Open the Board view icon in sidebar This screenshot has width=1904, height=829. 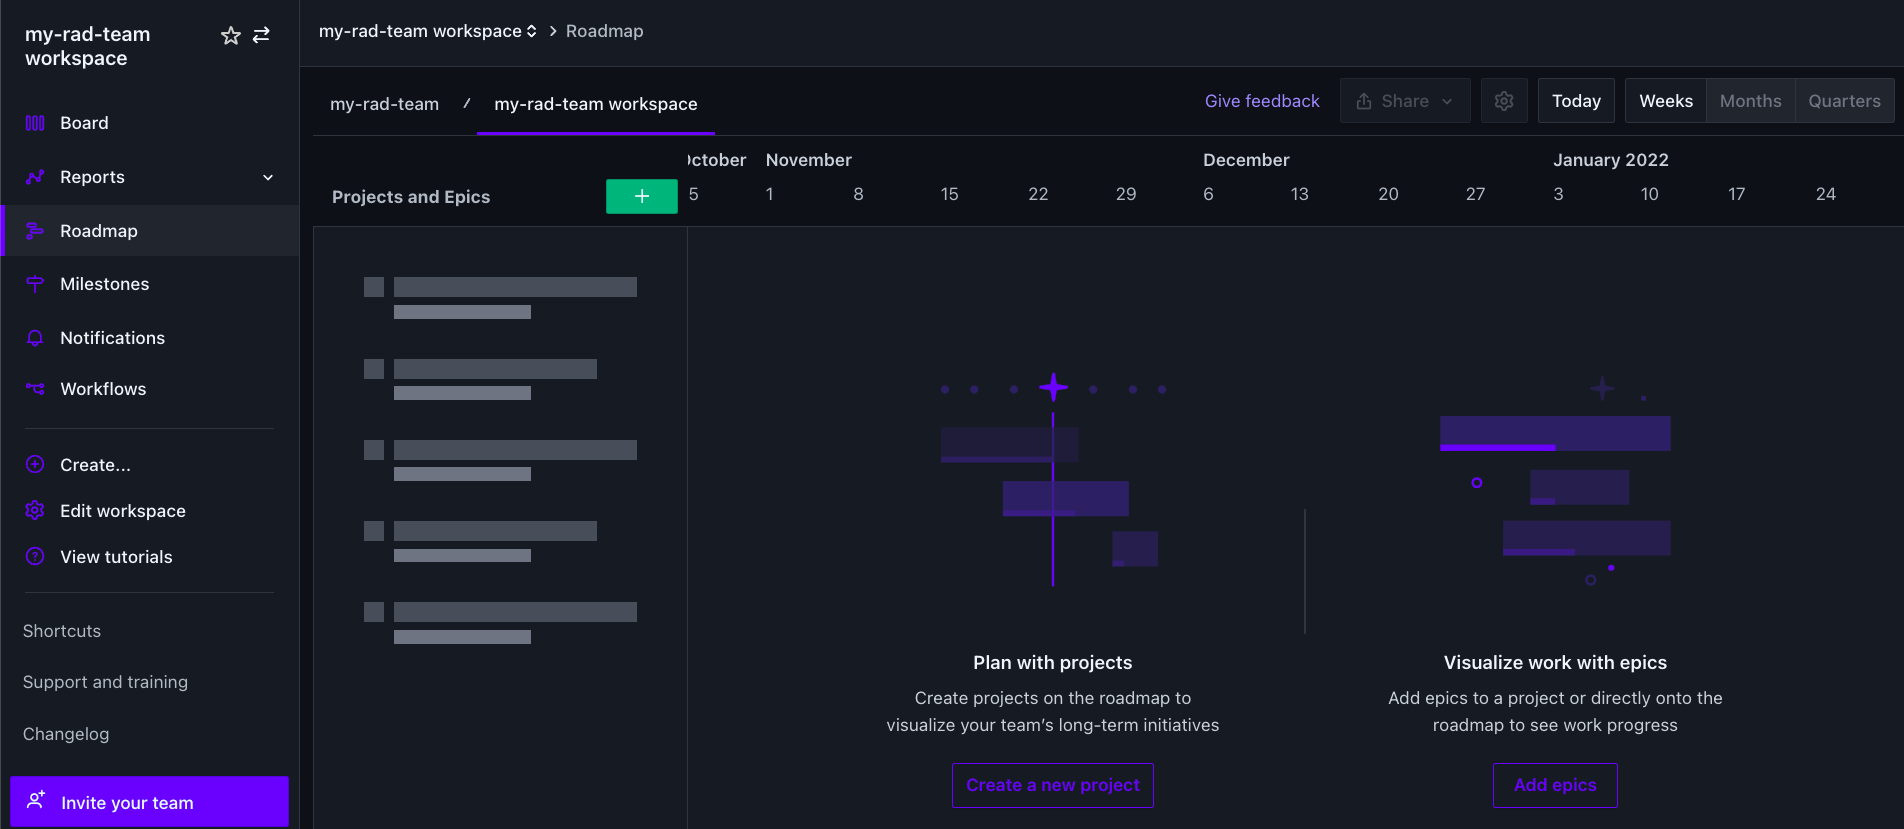tap(35, 123)
